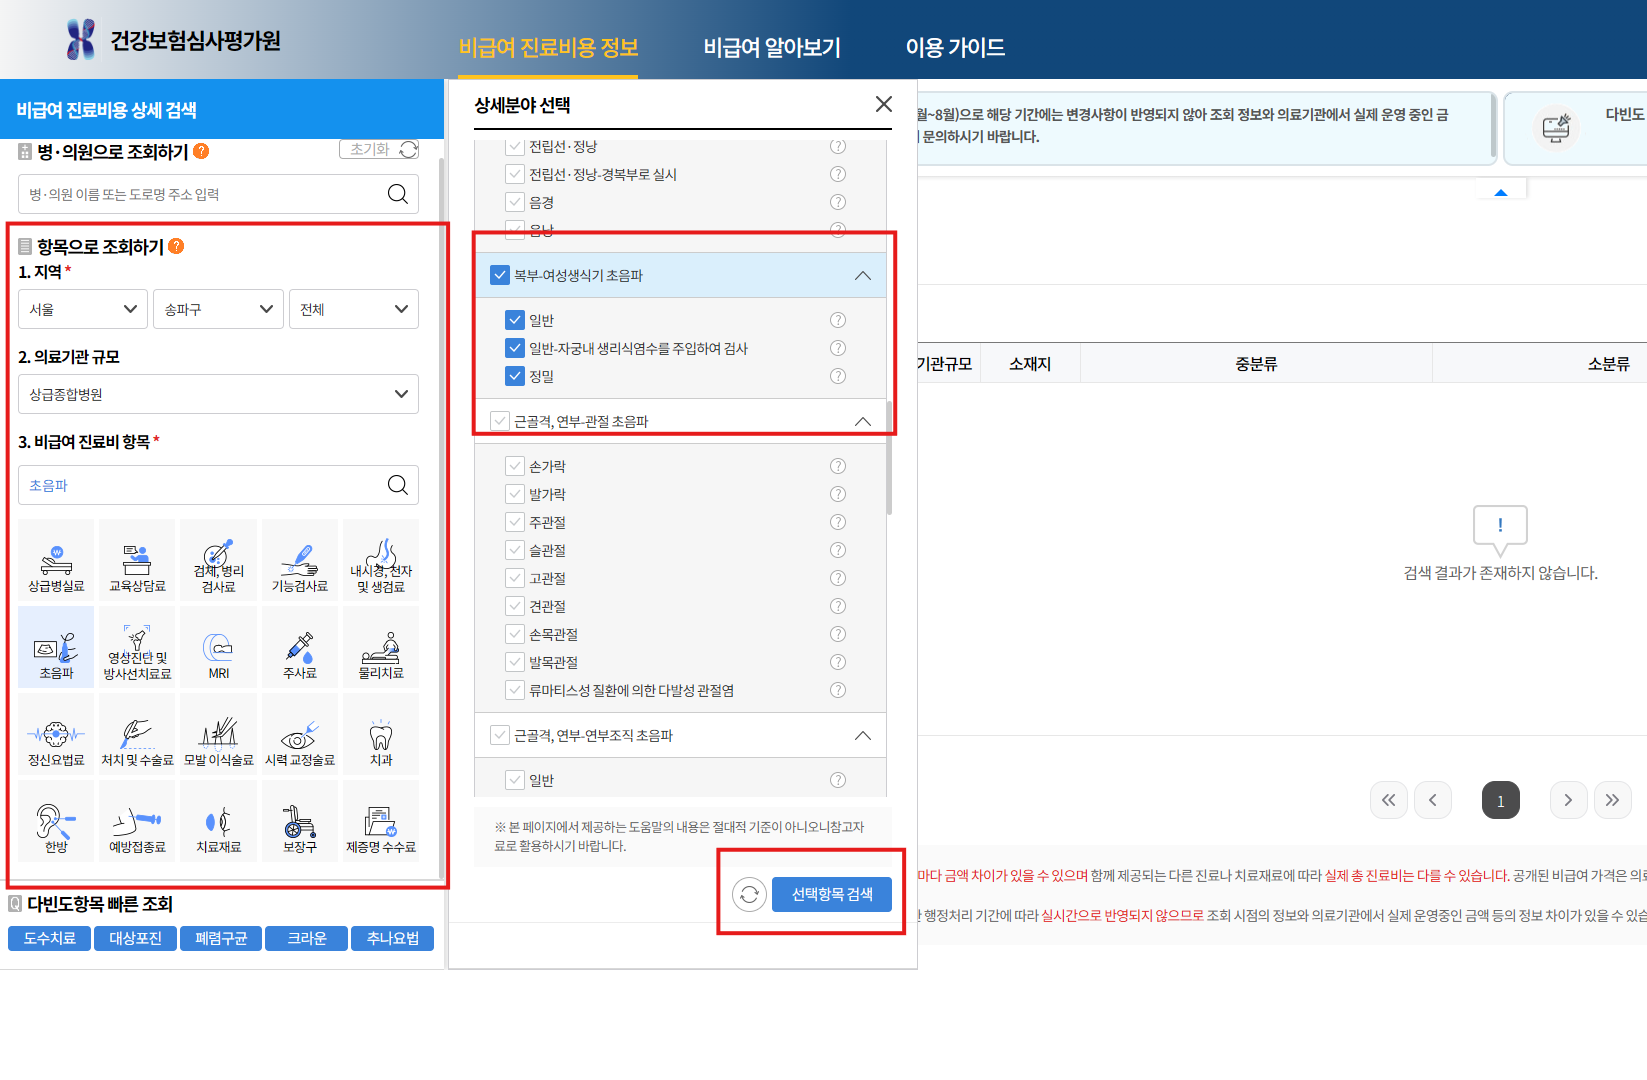Check 근골격, 연부-관절 초음파 group checkbox
1647x1080 pixels.
tap(500, 421)
